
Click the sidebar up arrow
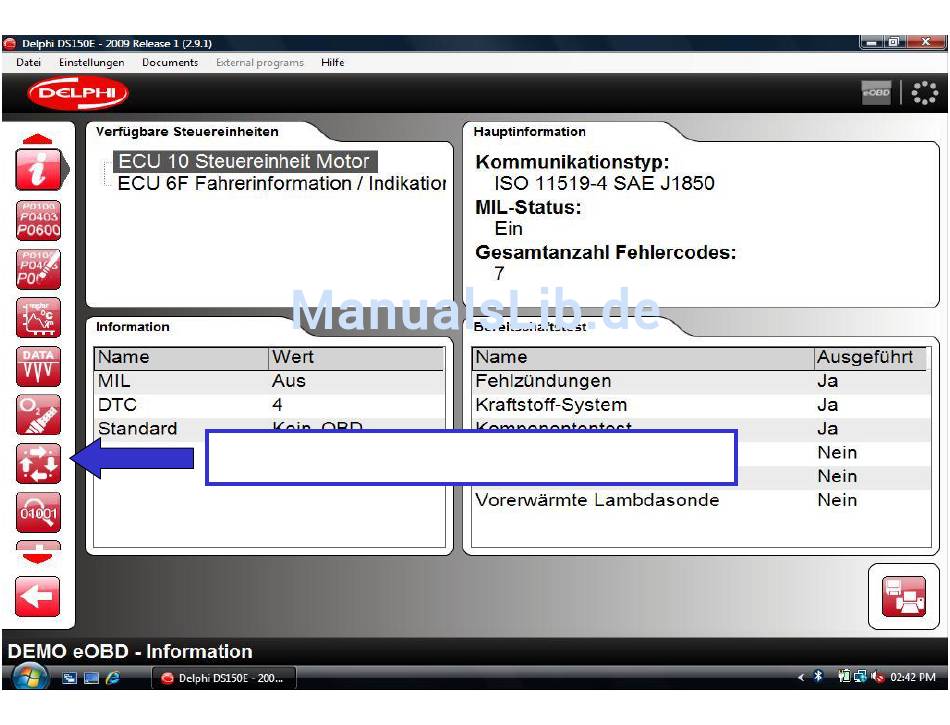point(38,139)
